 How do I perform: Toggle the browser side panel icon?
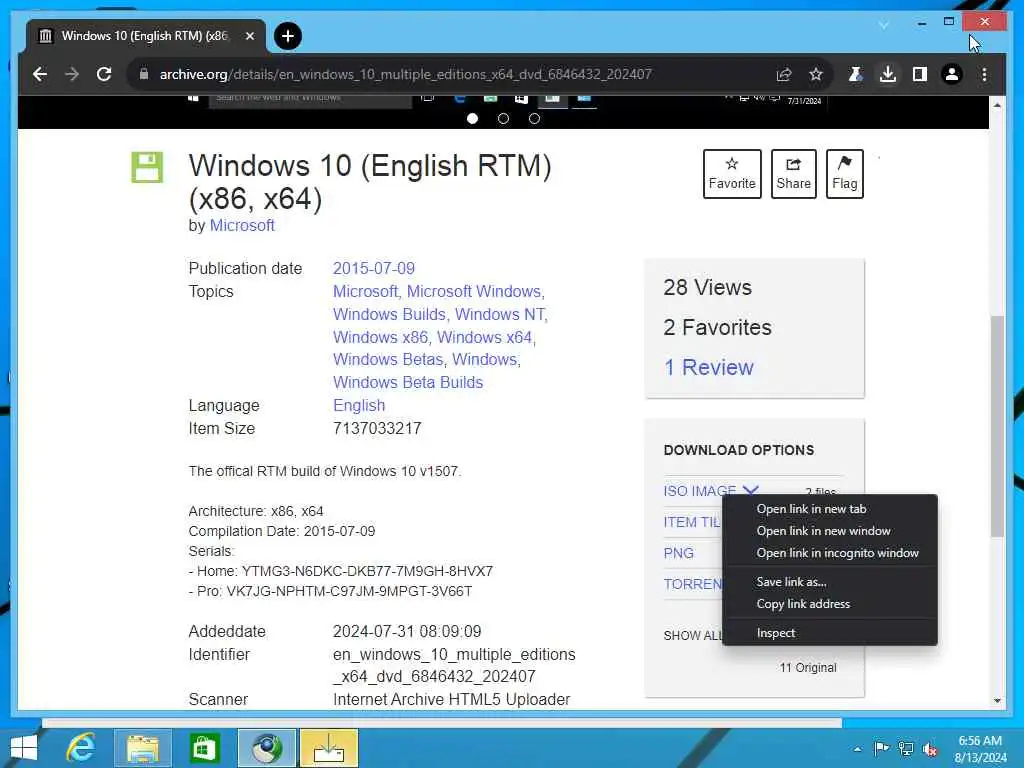[x=920, y=74]
